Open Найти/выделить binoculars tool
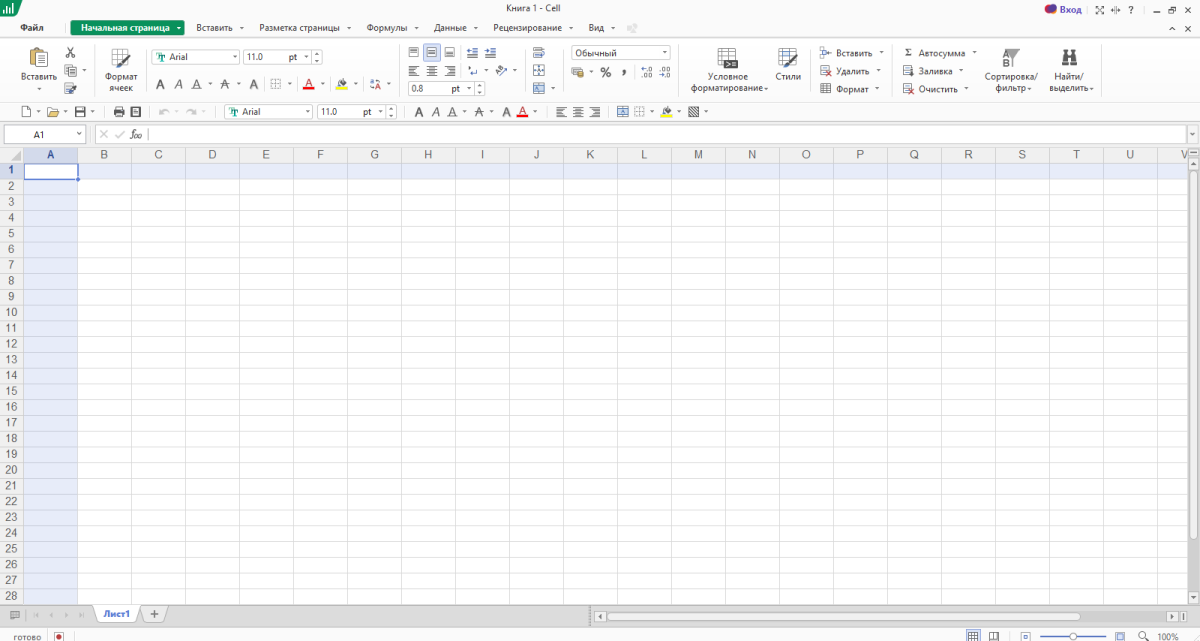Viewport: 1200px width, 641px height. point(1069,69)
